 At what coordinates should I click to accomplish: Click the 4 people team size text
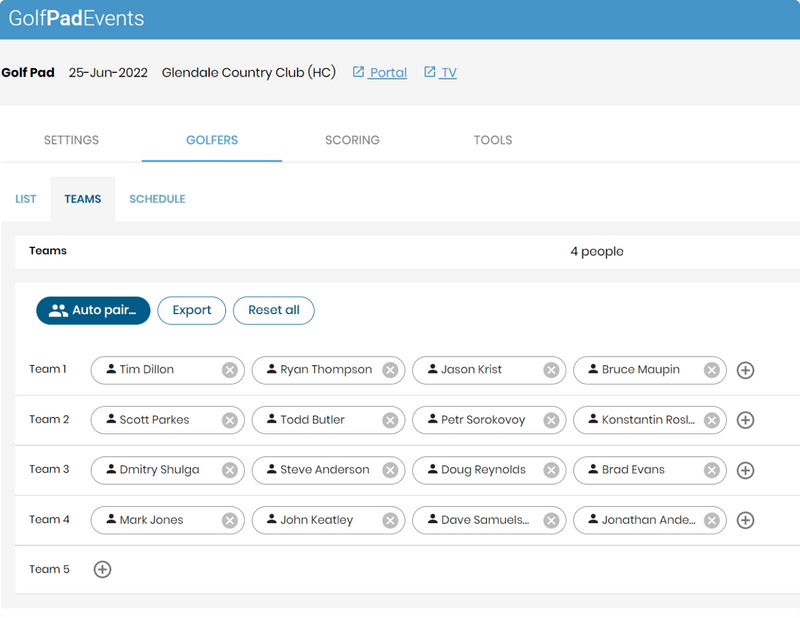(x=597, y=252)
